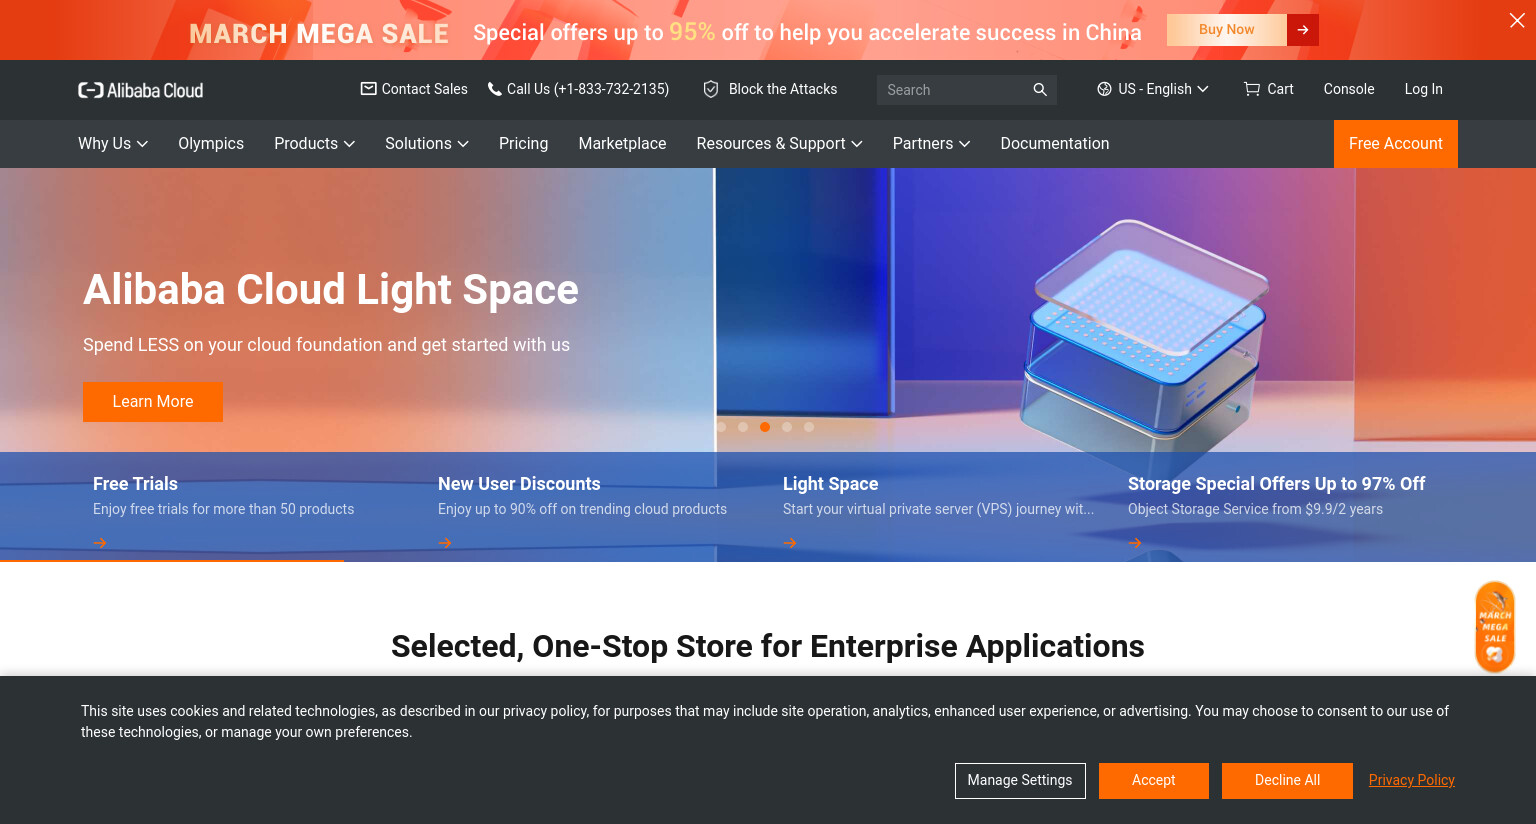
Task: Click the arrow under Storage Special Offers
Action: (1135, 543)
